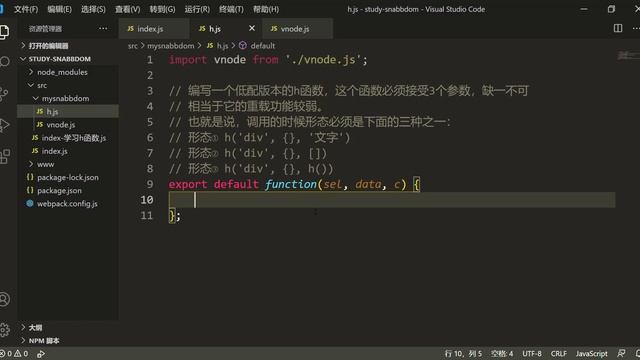Open the 查看(V) menu

click(x=127, y=9)
